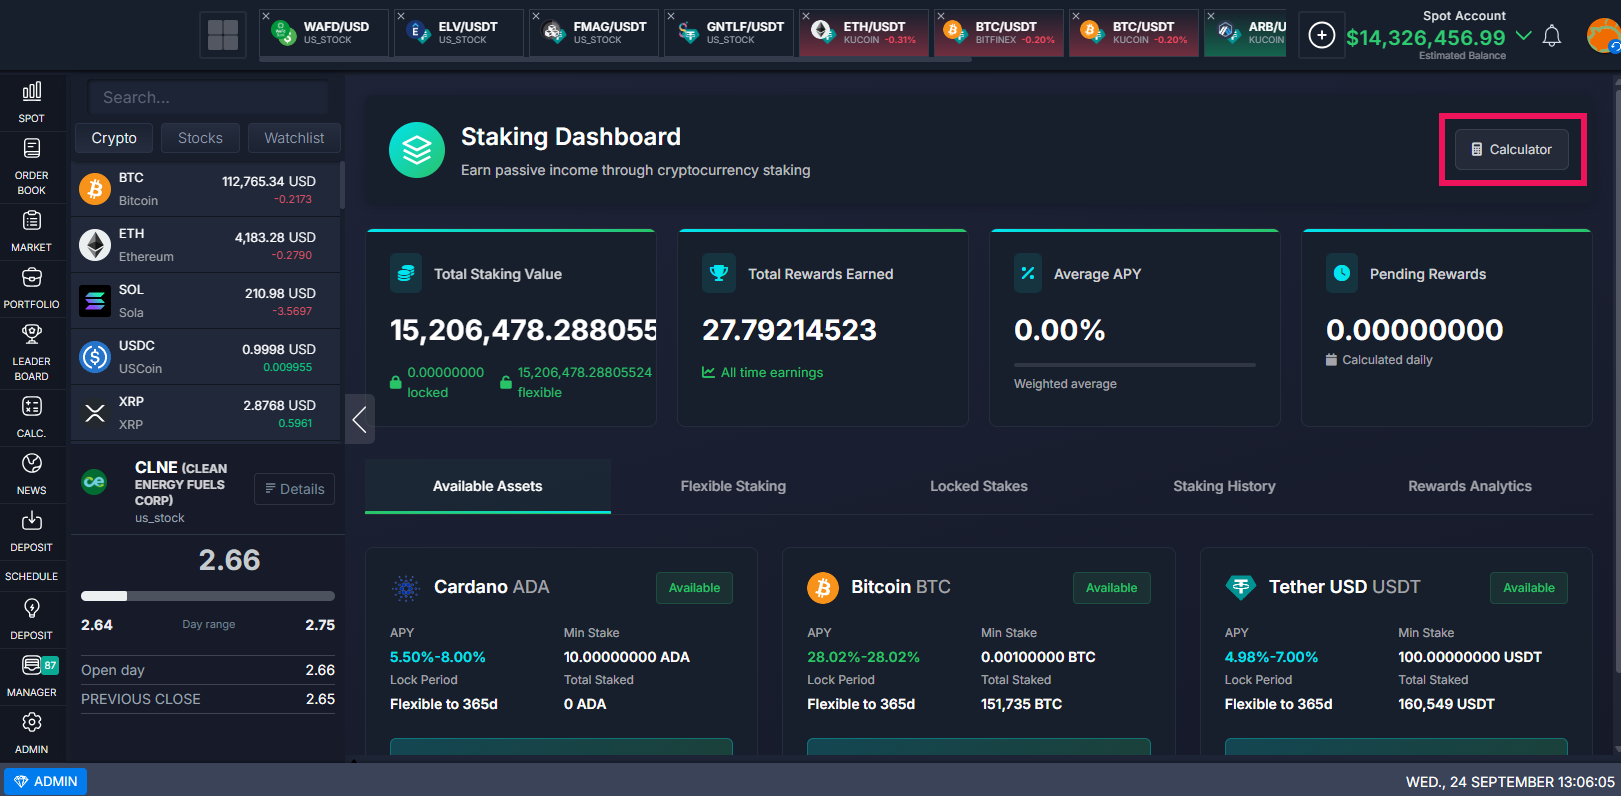Select the Stocks filter tab

(200, 138)
